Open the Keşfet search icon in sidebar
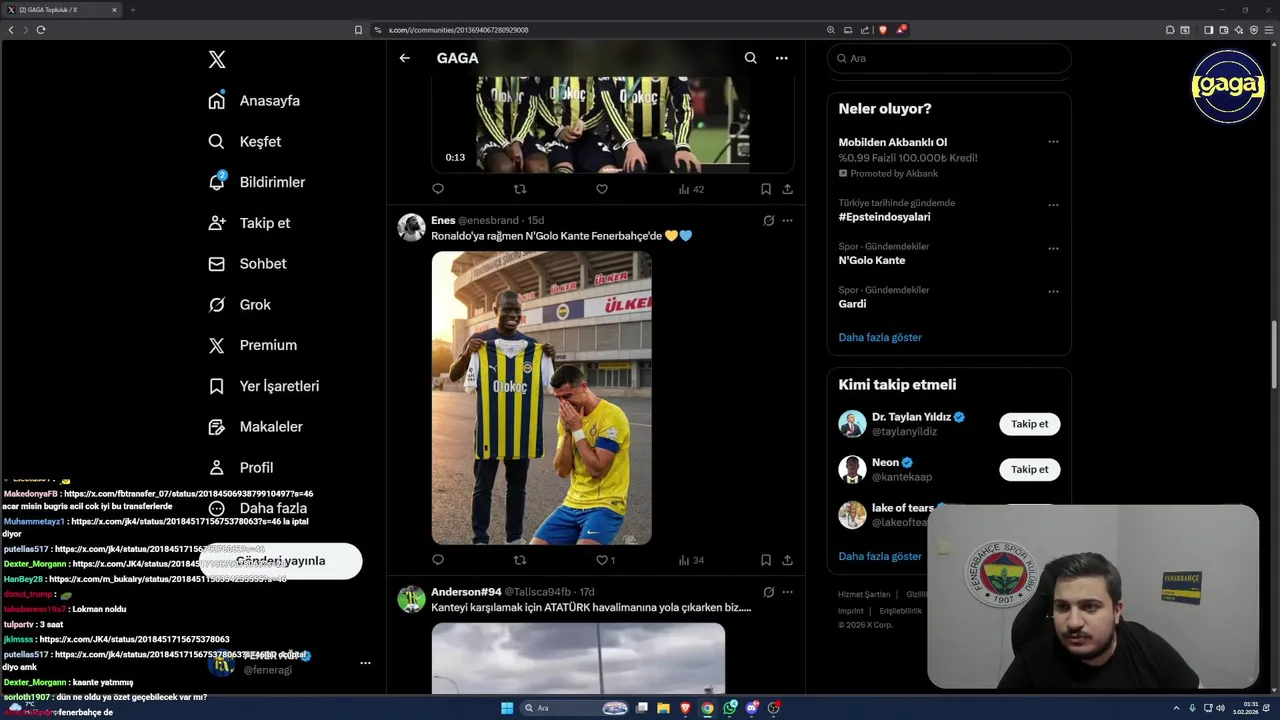Image resolution: width=1280 pixels, height=720 pixels. pyautogui.click(x=217, y=142)
